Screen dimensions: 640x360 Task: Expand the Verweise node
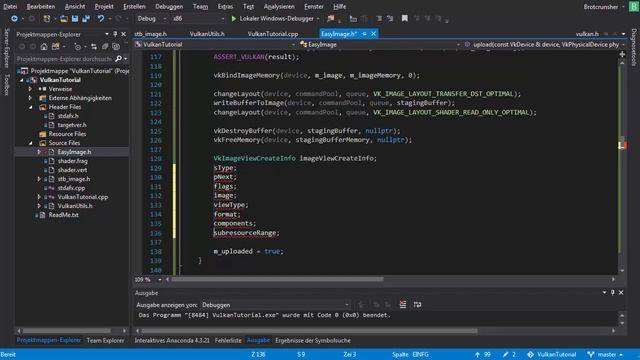[30, 89]
